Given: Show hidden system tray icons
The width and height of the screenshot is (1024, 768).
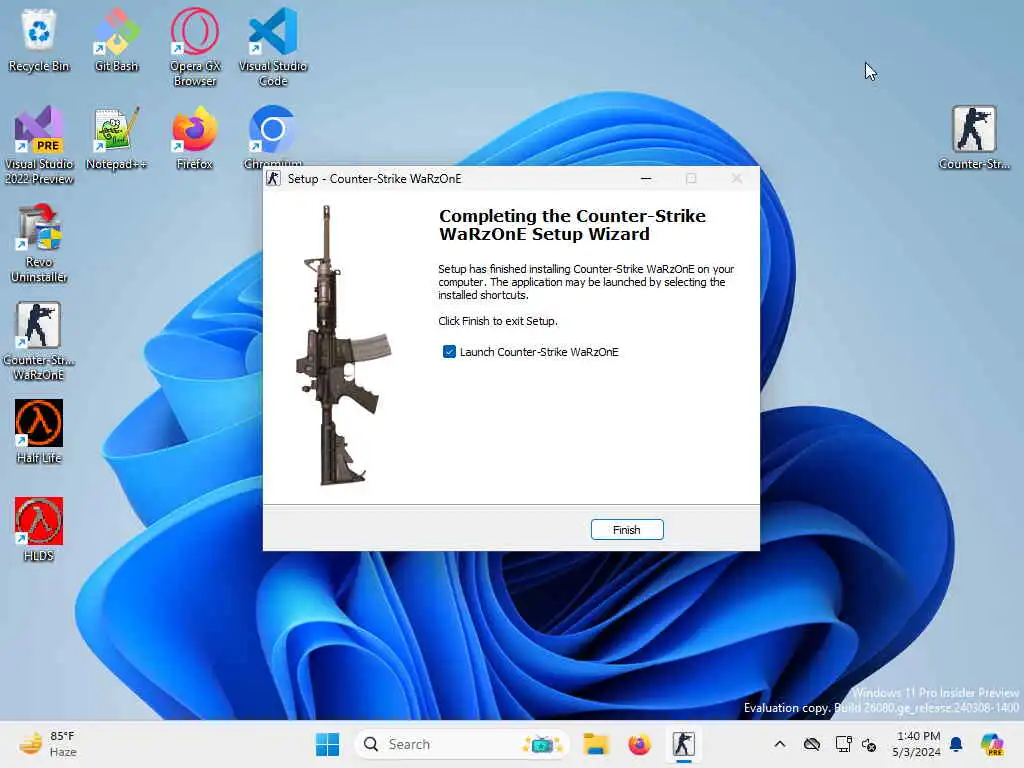Looking at the screenshot, I should [780, 744].
